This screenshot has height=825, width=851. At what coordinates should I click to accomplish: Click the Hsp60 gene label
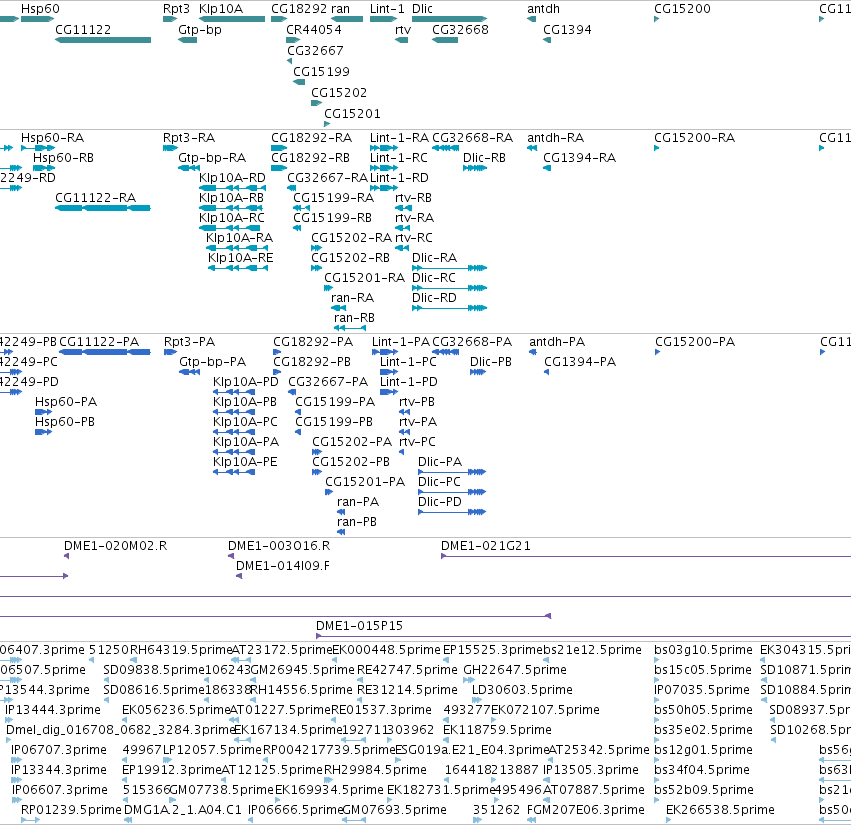(x=40, y=9)
